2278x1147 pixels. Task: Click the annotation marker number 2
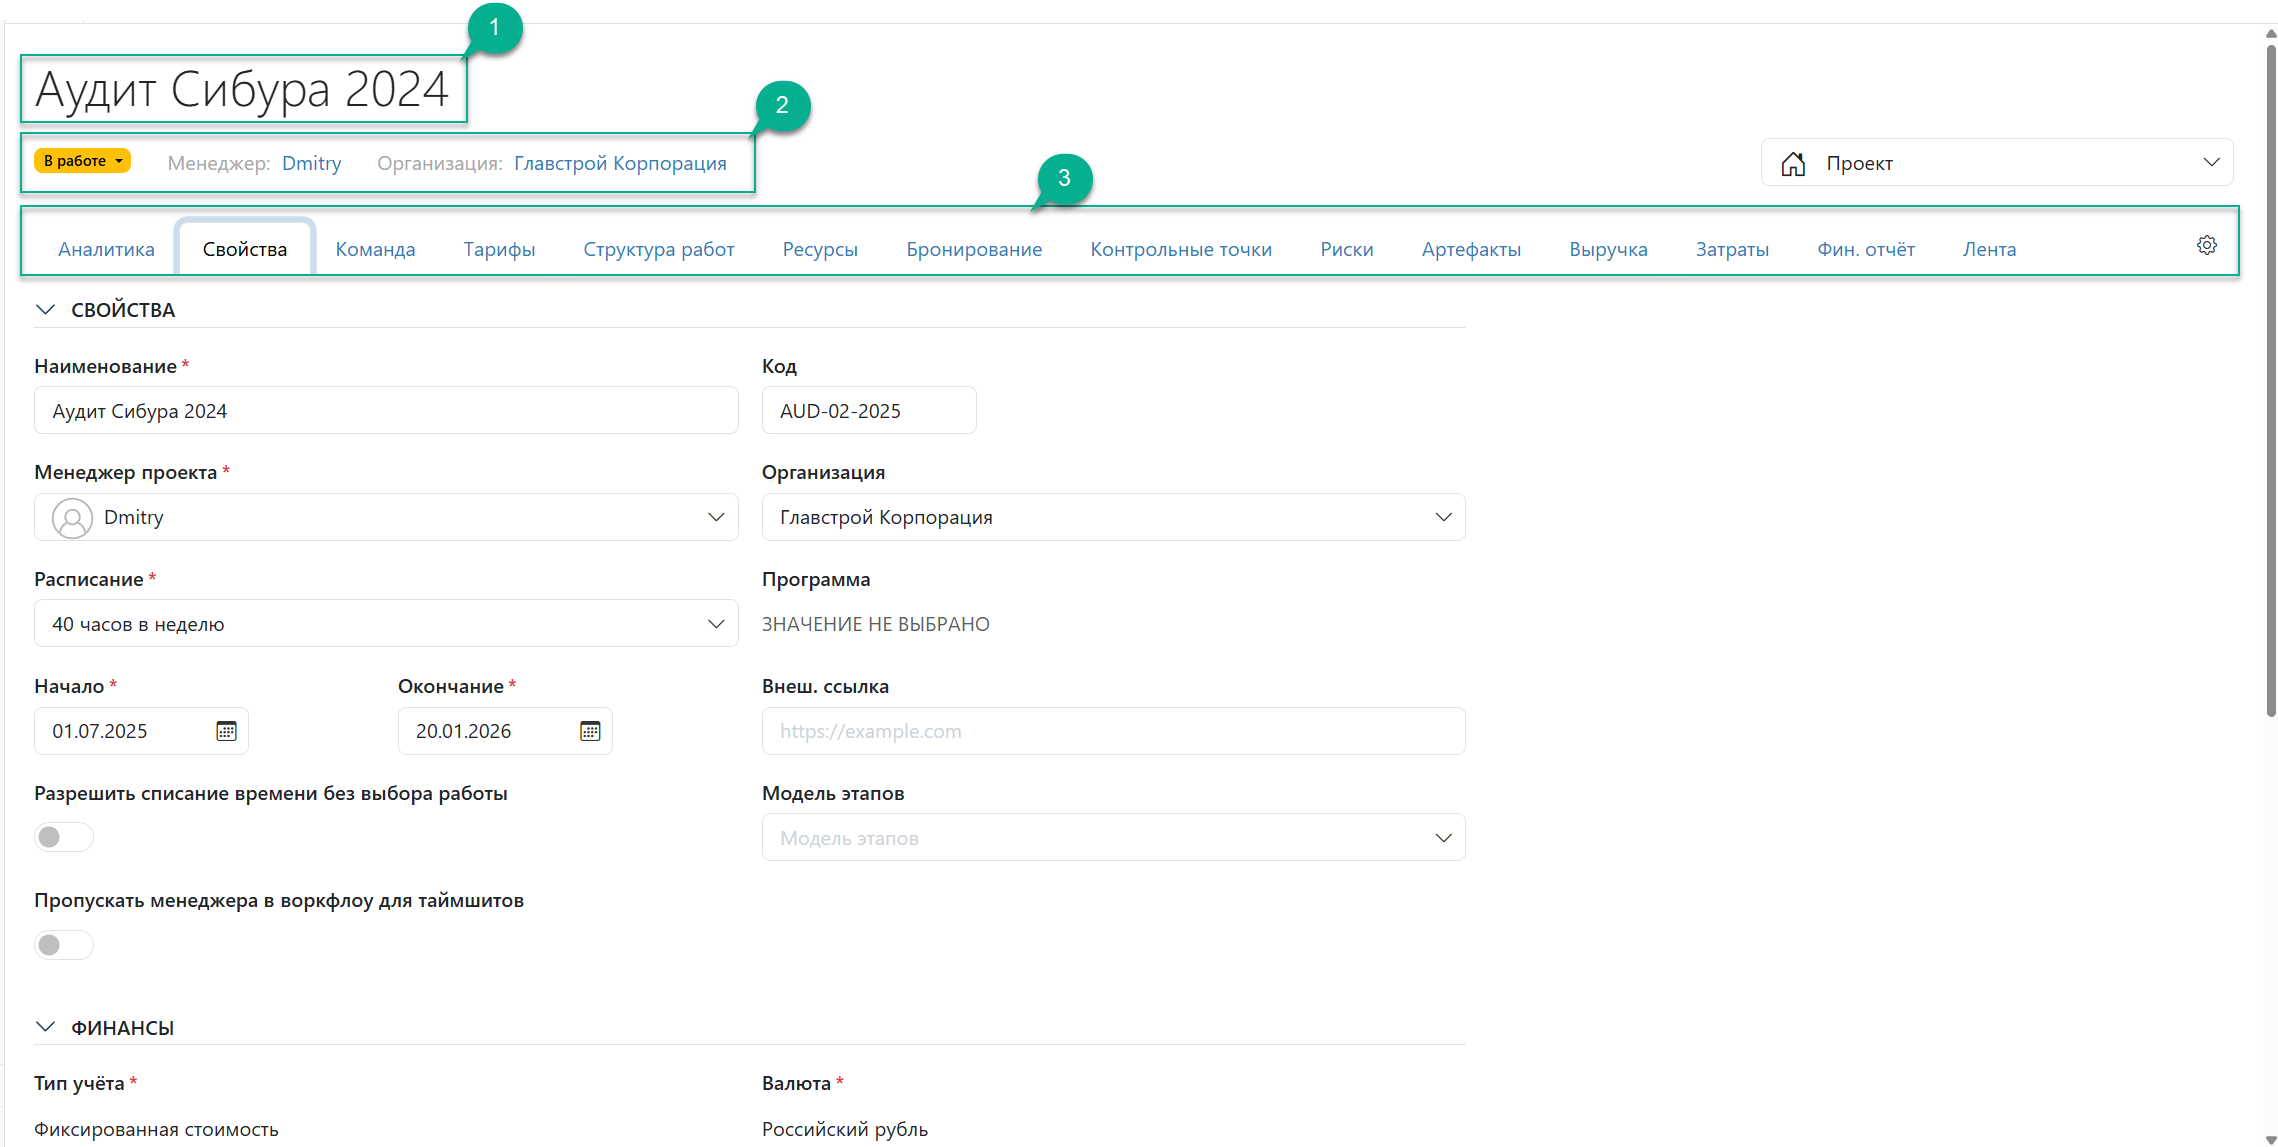782,105
